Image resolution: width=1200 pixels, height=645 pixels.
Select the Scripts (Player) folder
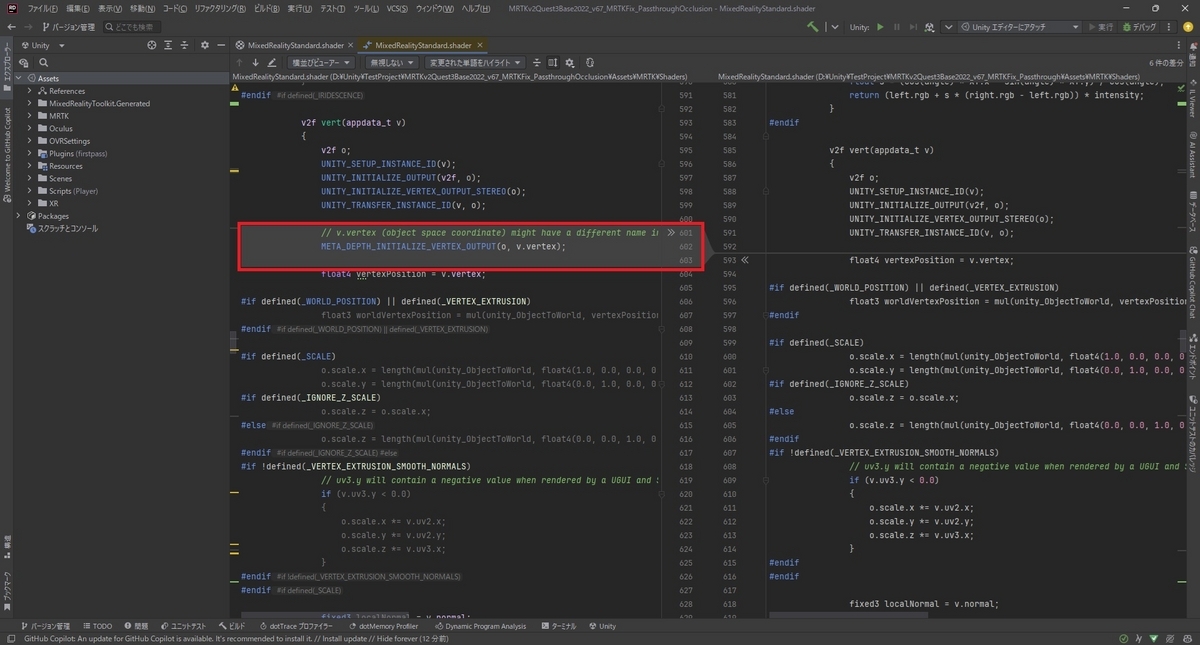pyautogui.click(x=67, y=191)
